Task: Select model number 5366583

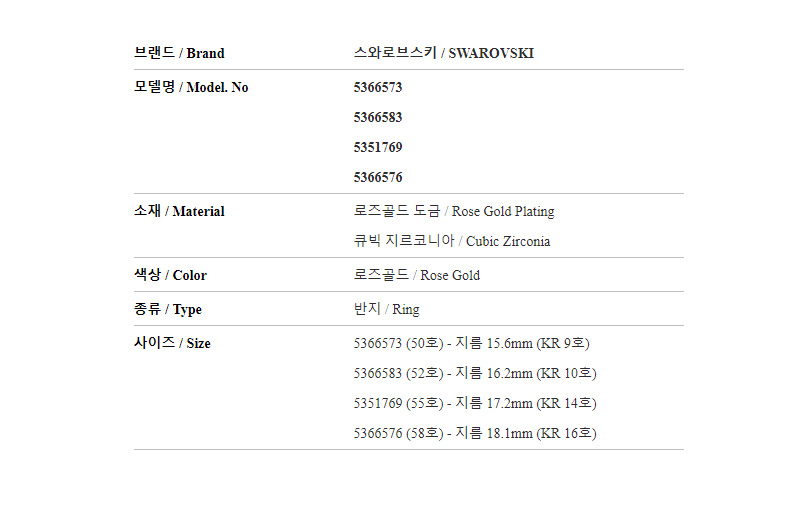Action: tap(378, 117)
